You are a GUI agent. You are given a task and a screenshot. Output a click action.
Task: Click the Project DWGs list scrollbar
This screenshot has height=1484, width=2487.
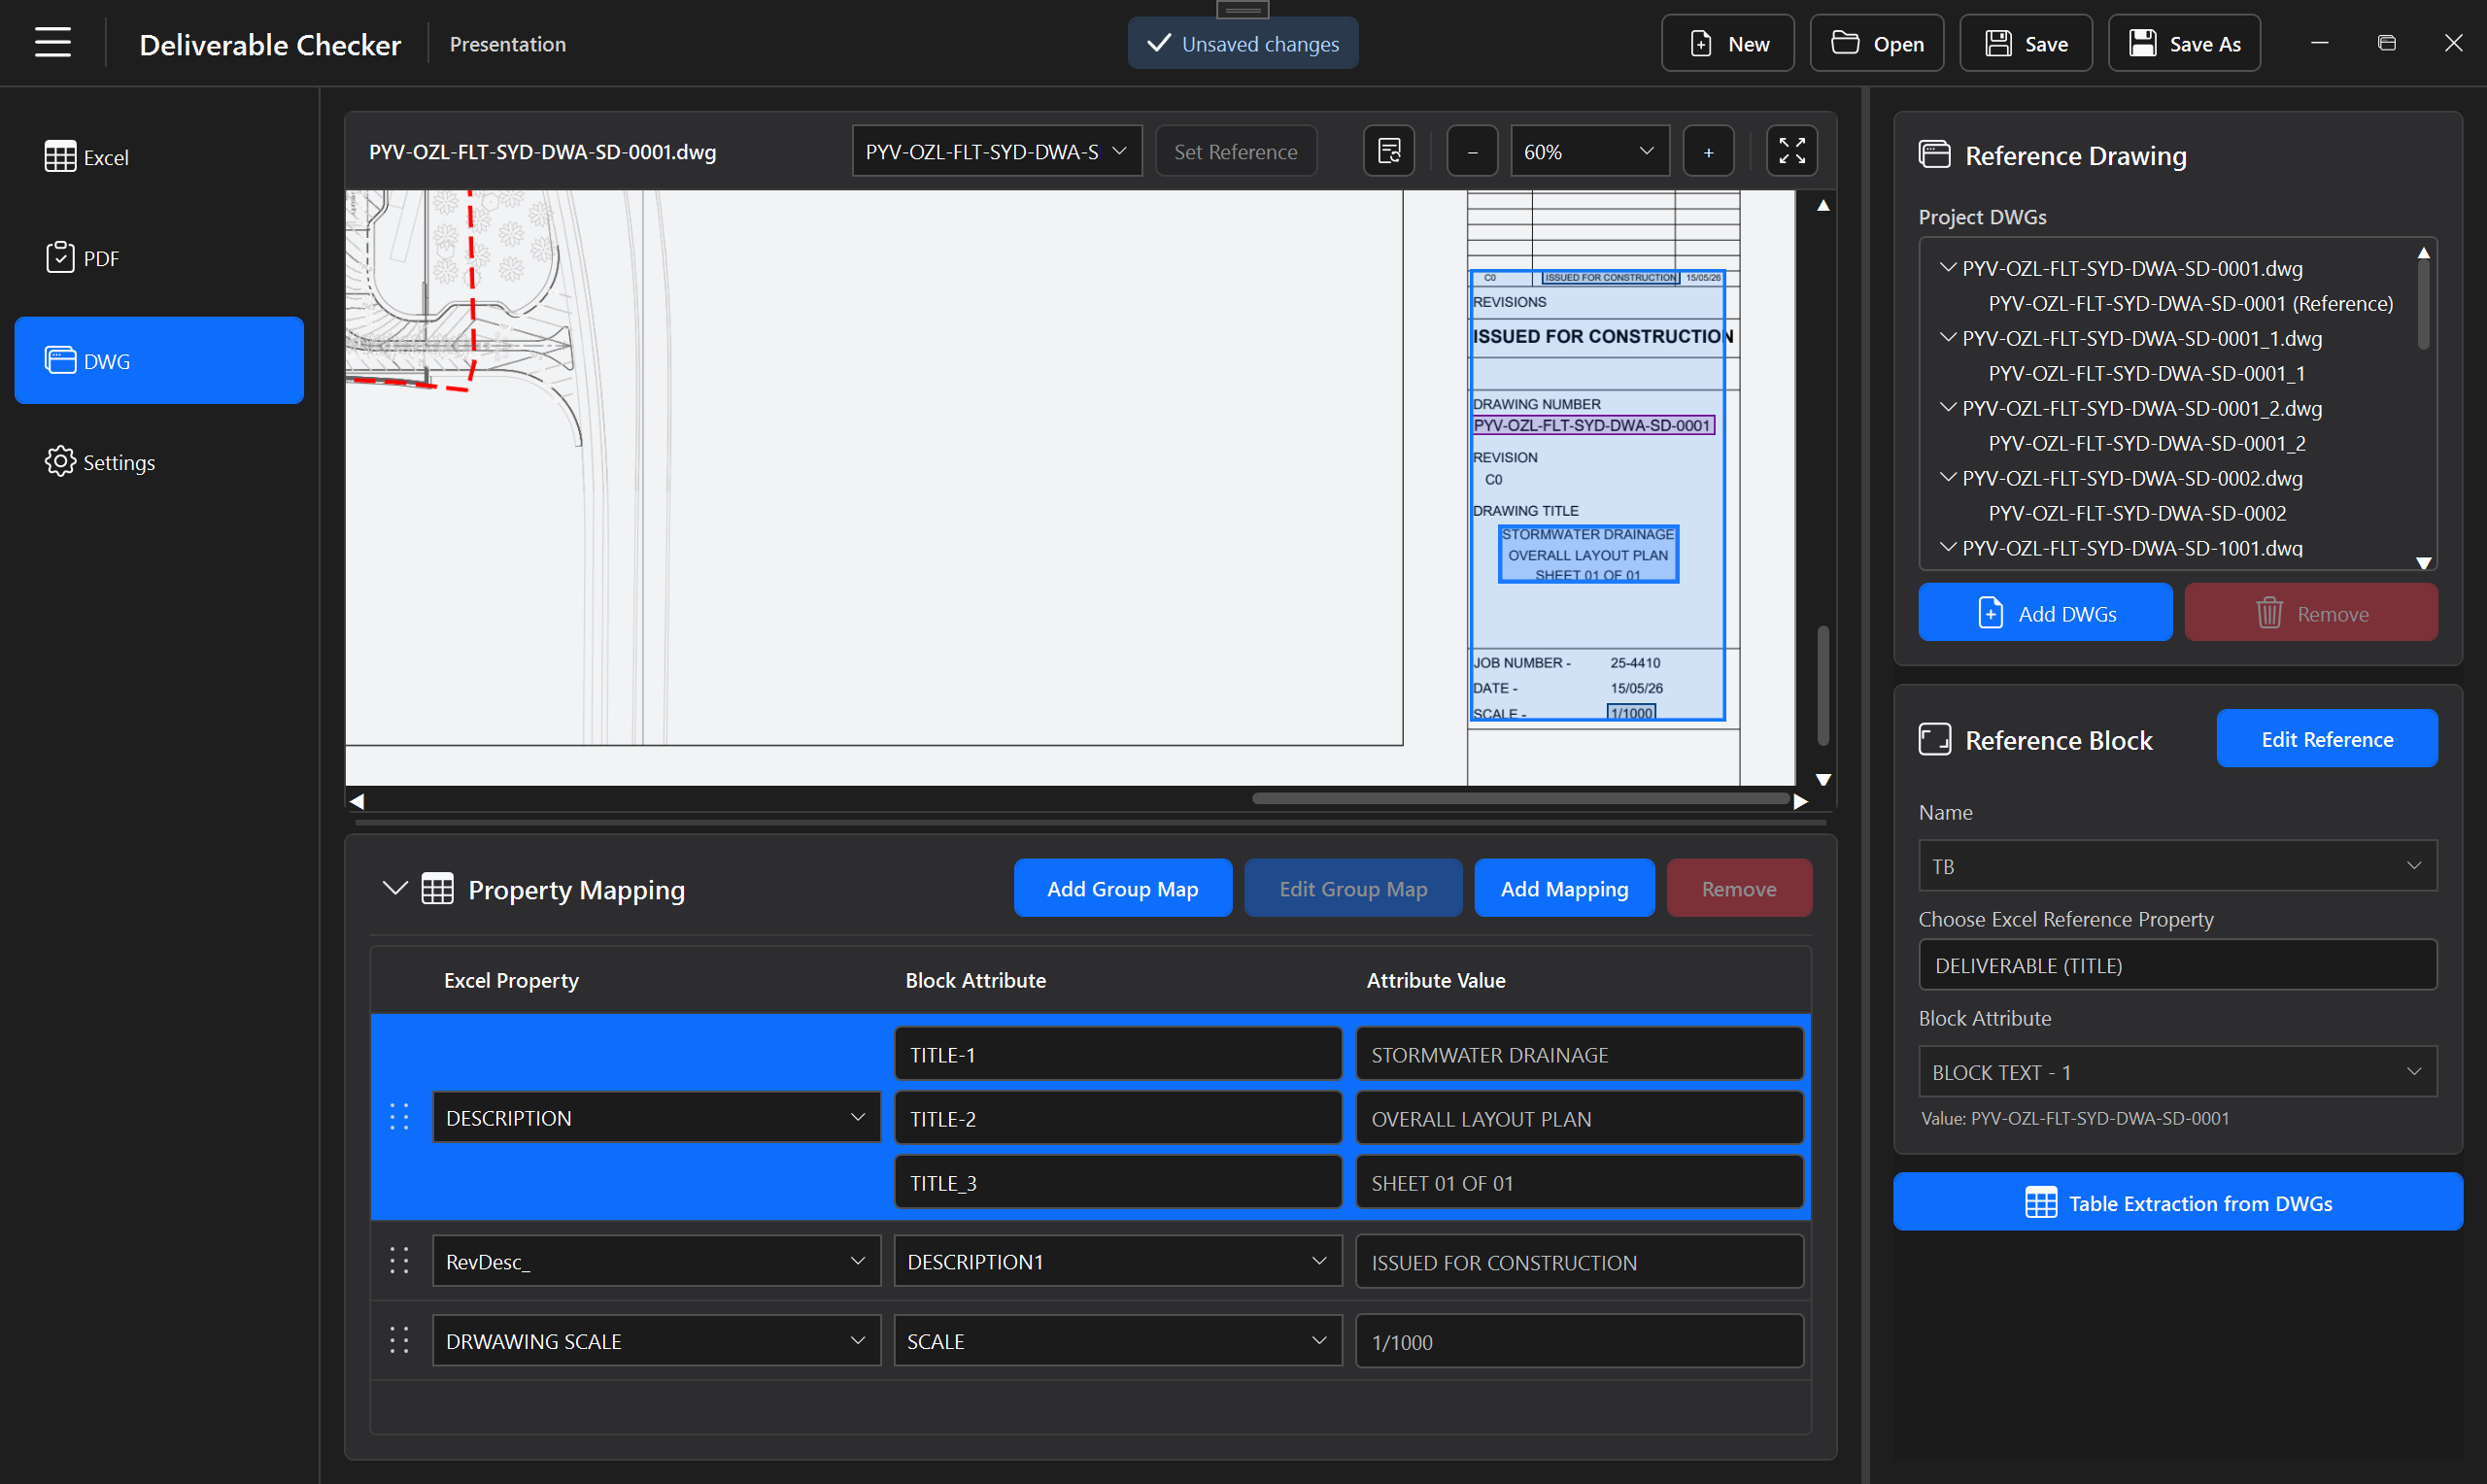pyautogui.click(x=2422, y=305)
